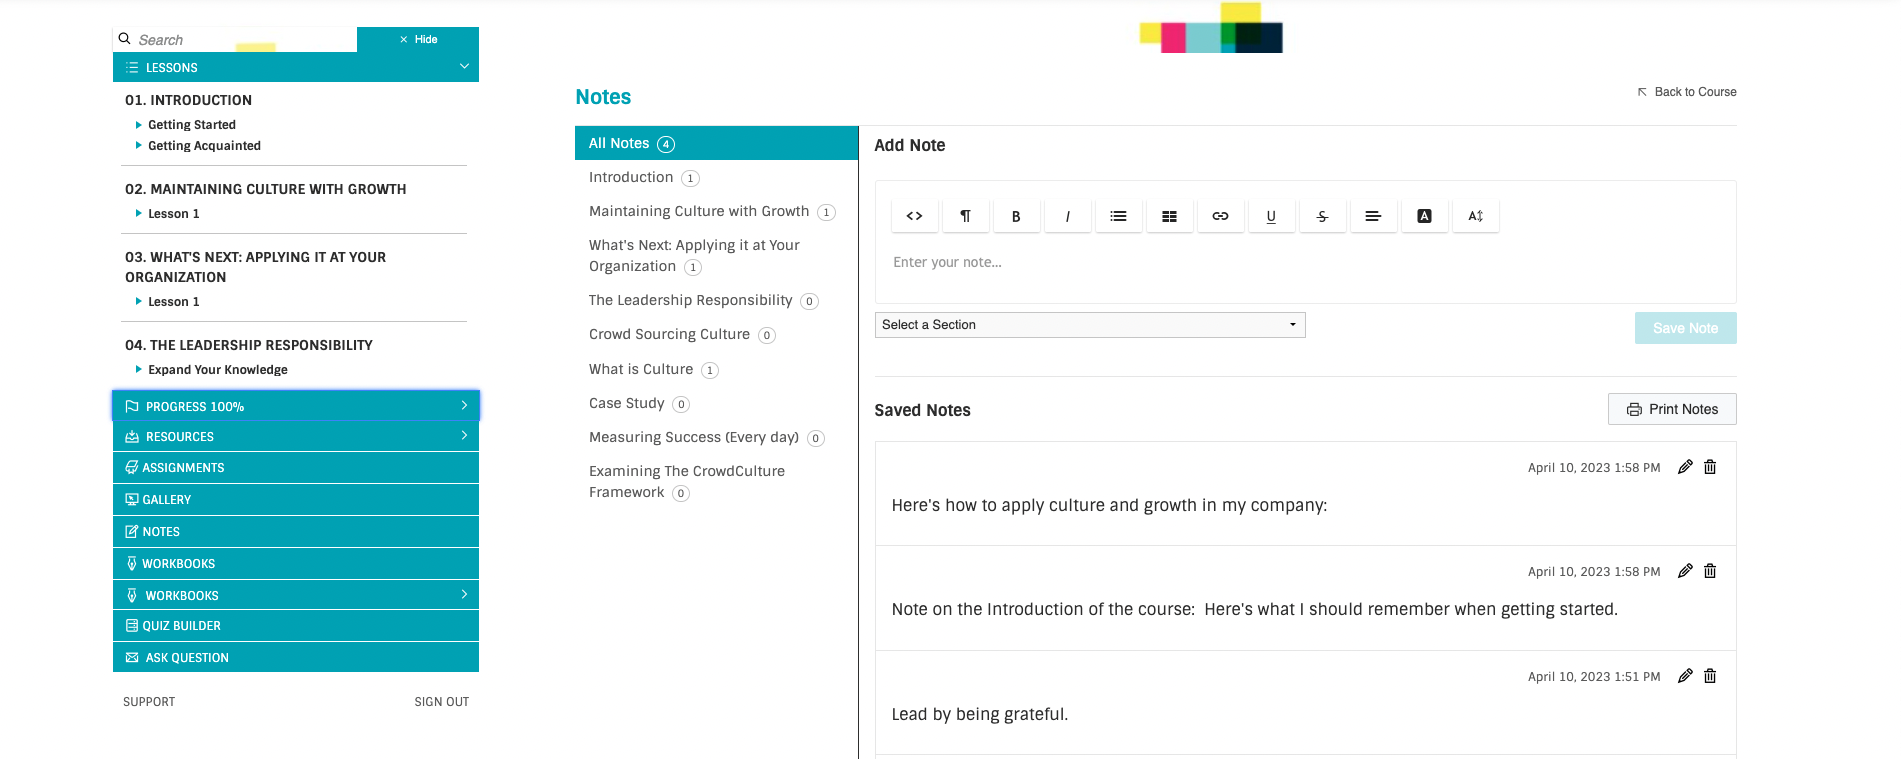Click the colorful logo at top

pos(1211,28)
